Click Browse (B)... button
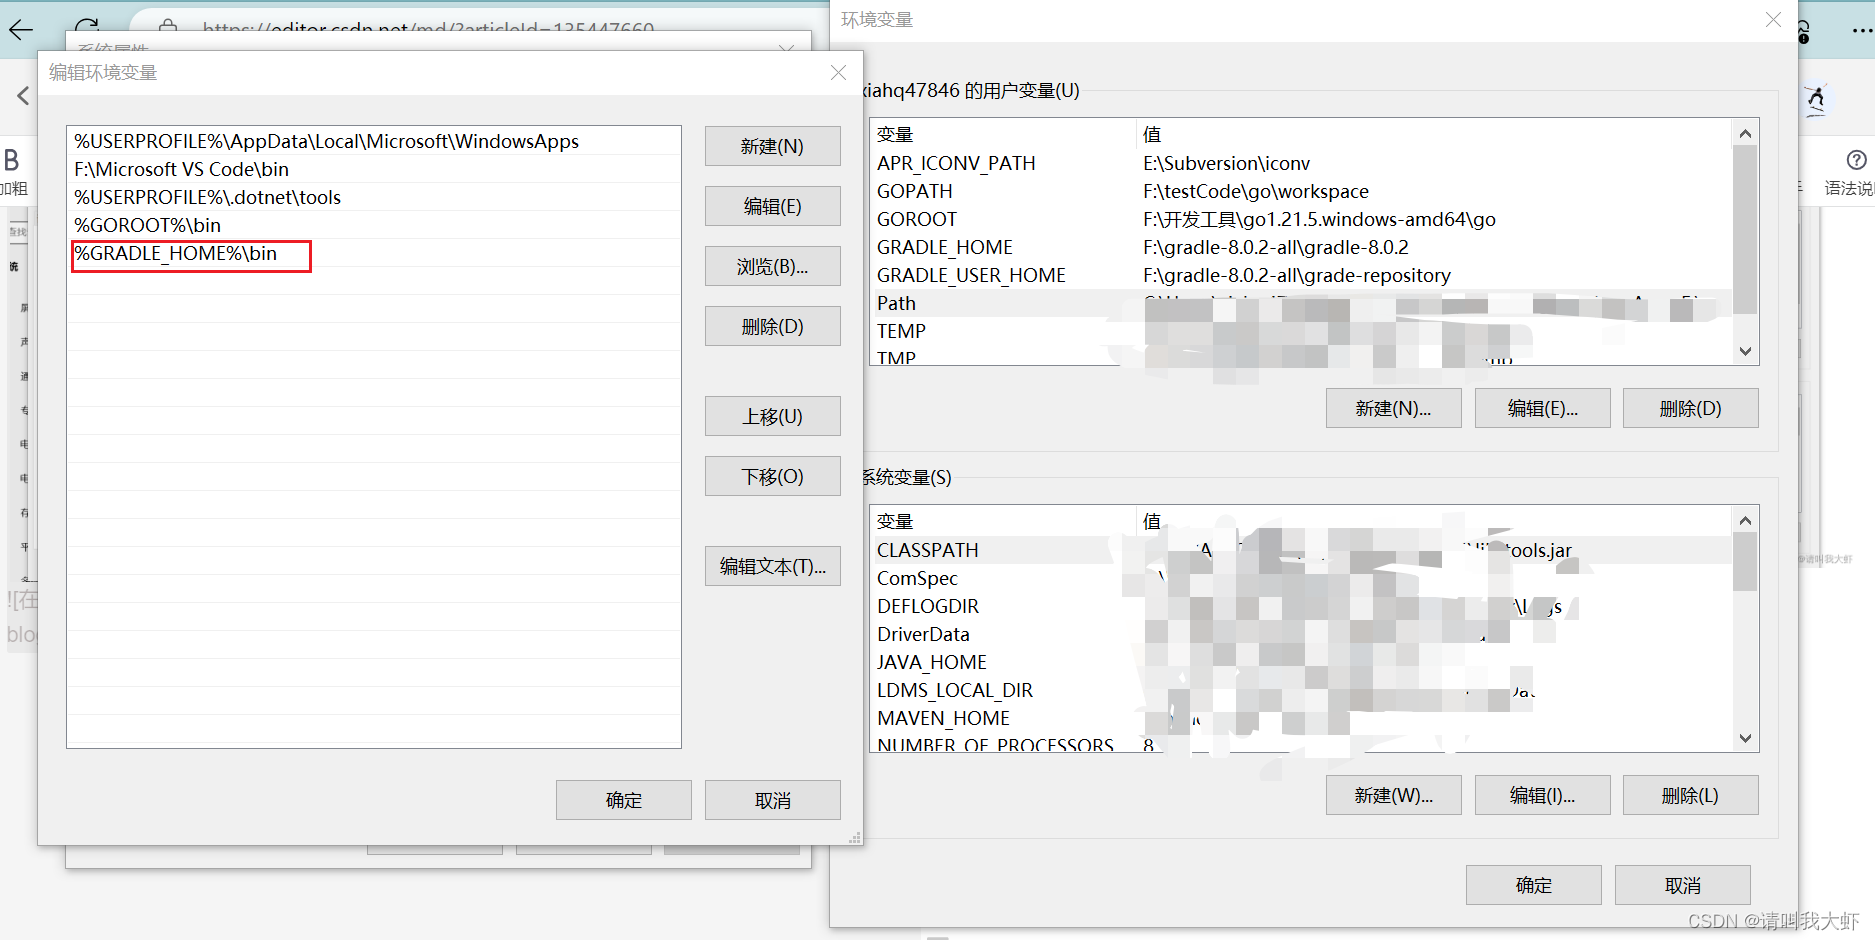This screenshot has height=940, width=1875. click(x=772, y=266)
